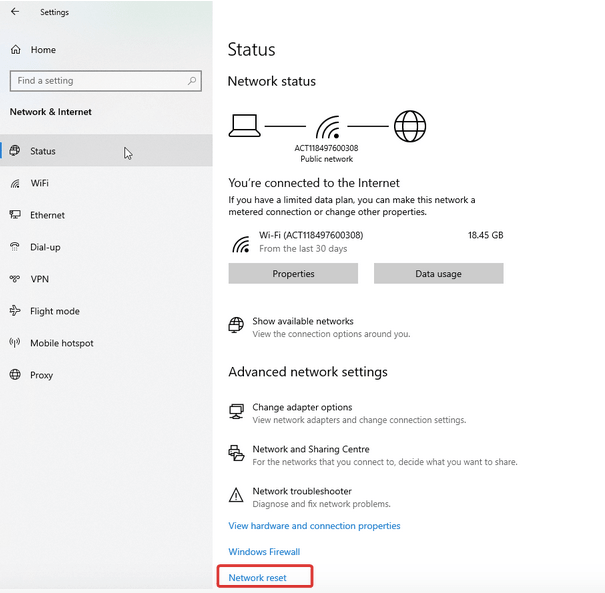Go to Dial-up settings
This screenshot has width=605, height=593.
(x=106, y=247)
